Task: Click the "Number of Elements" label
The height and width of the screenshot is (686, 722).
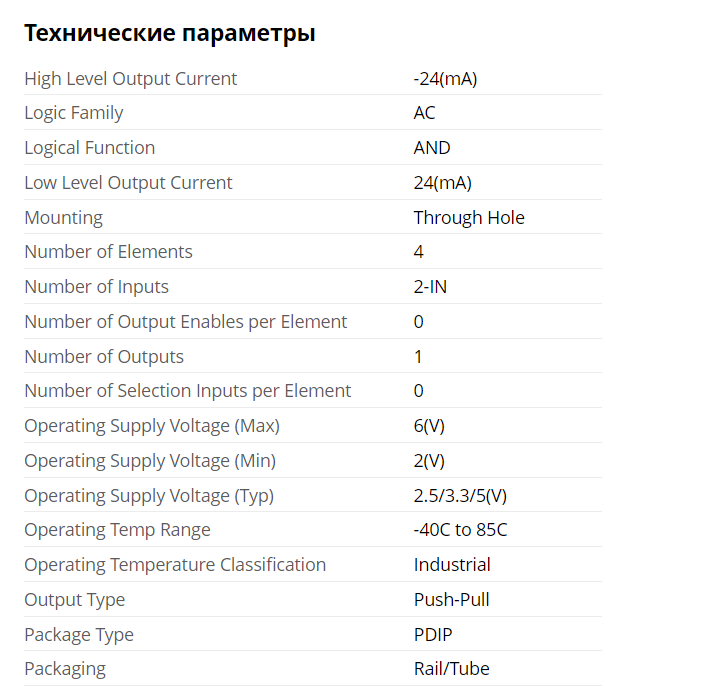Action: (108, 252)
